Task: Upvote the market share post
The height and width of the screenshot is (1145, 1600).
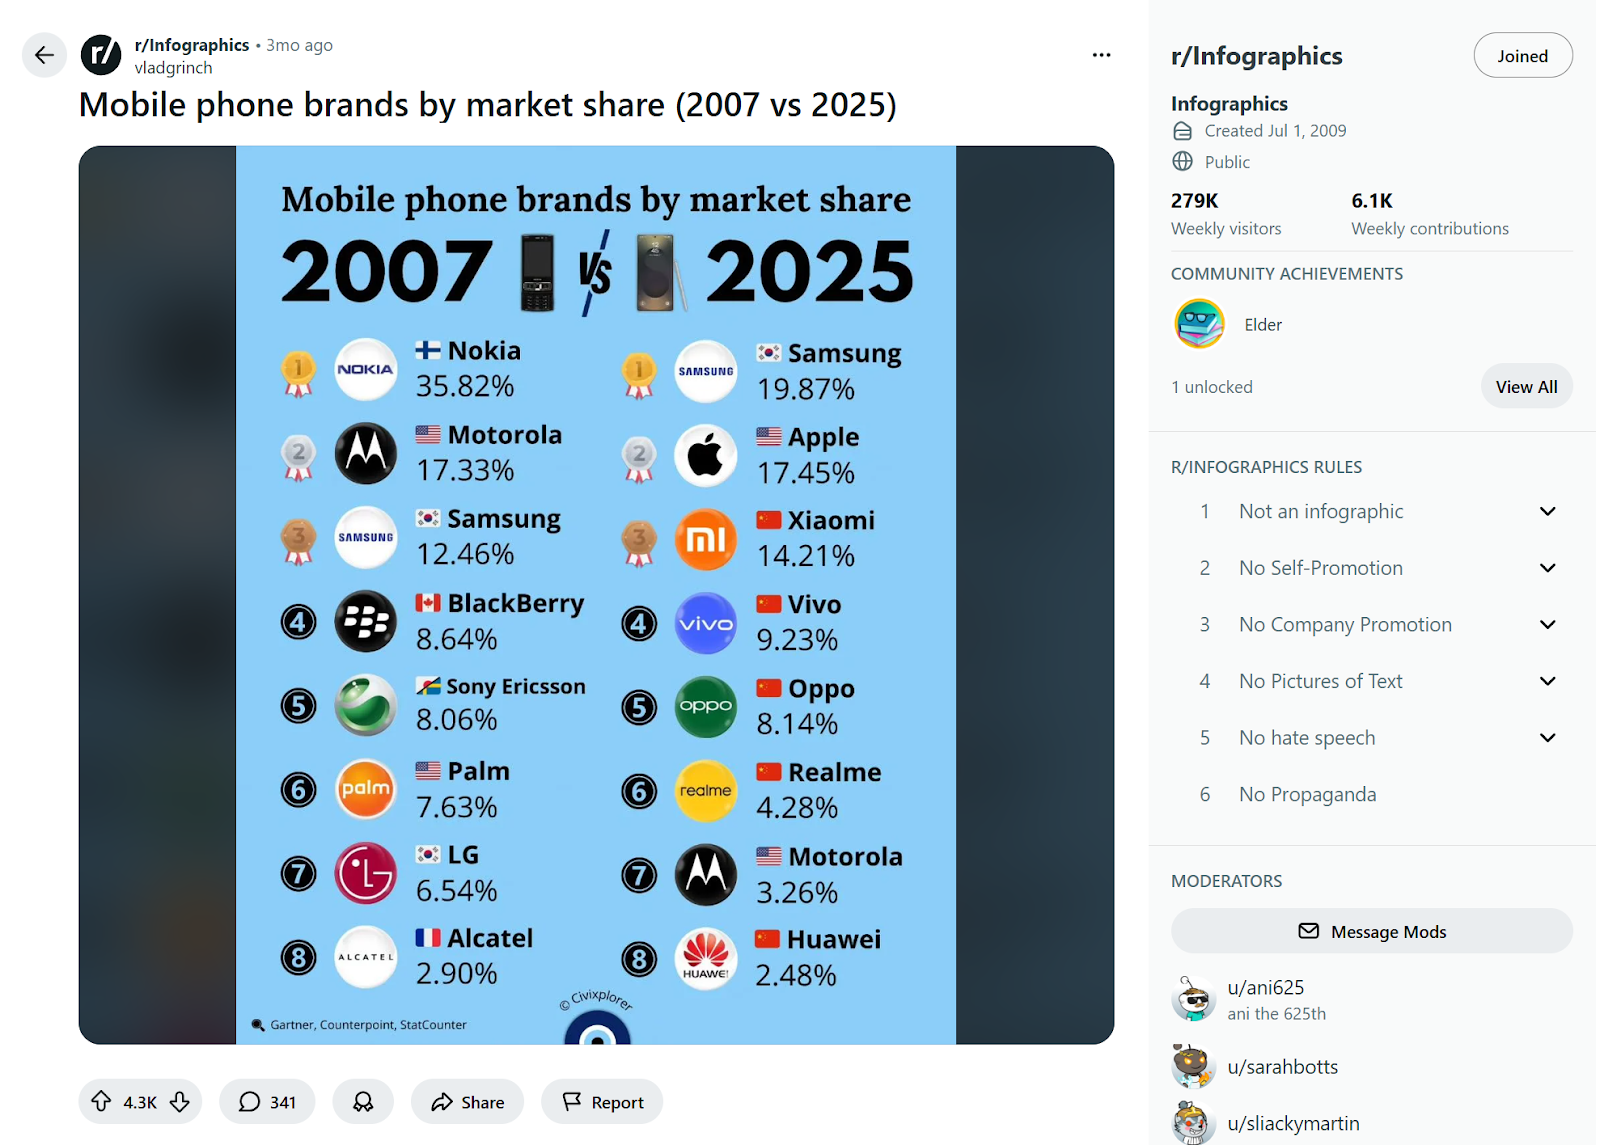Action: [101, 1102]
